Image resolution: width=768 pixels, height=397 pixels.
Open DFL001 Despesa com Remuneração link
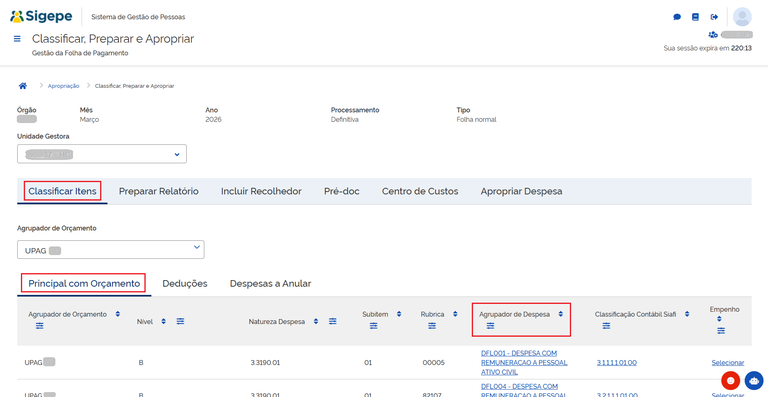pos(524,363)
